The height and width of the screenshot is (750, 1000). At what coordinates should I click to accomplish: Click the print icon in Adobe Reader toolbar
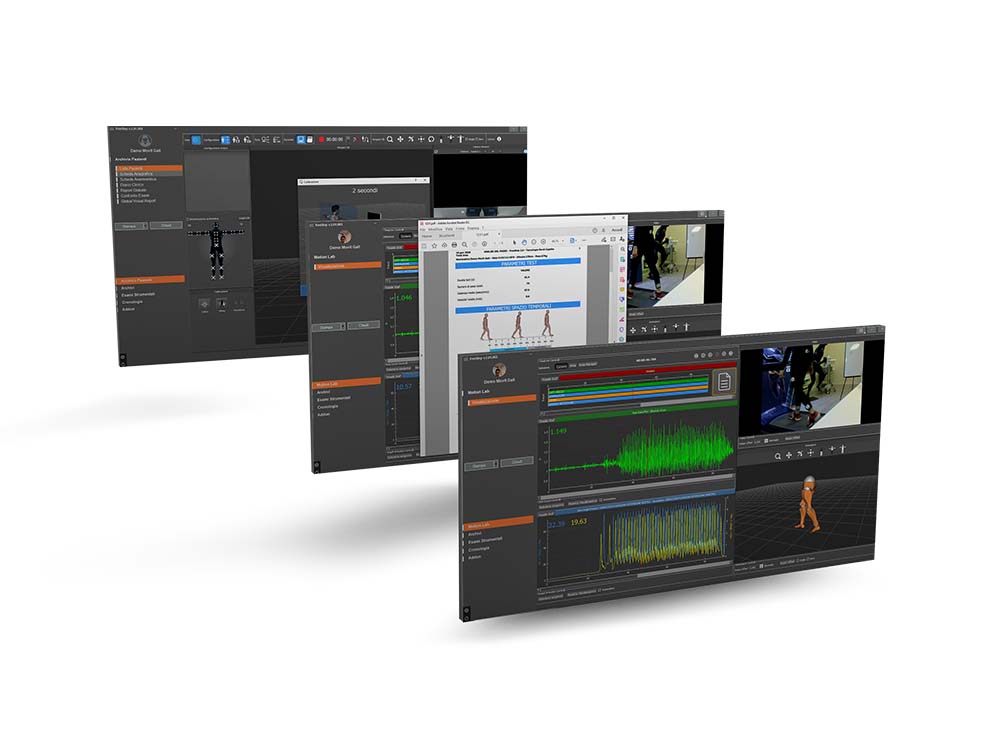452,243
